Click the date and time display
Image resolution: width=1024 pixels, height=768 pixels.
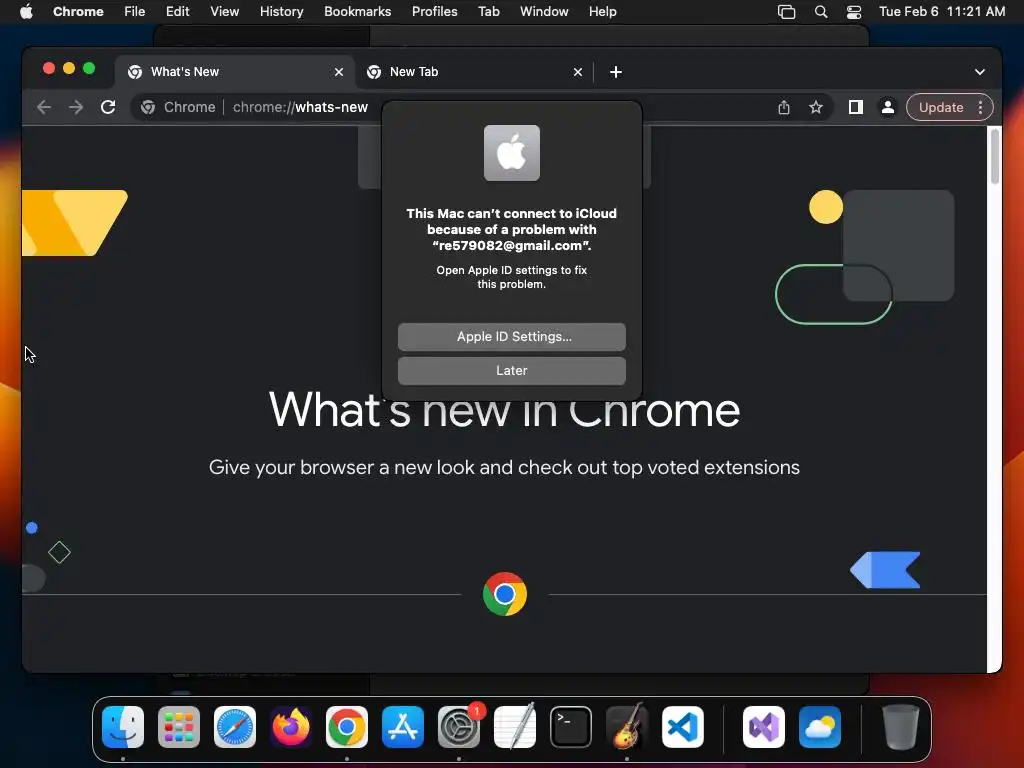(x=942, y=12)
